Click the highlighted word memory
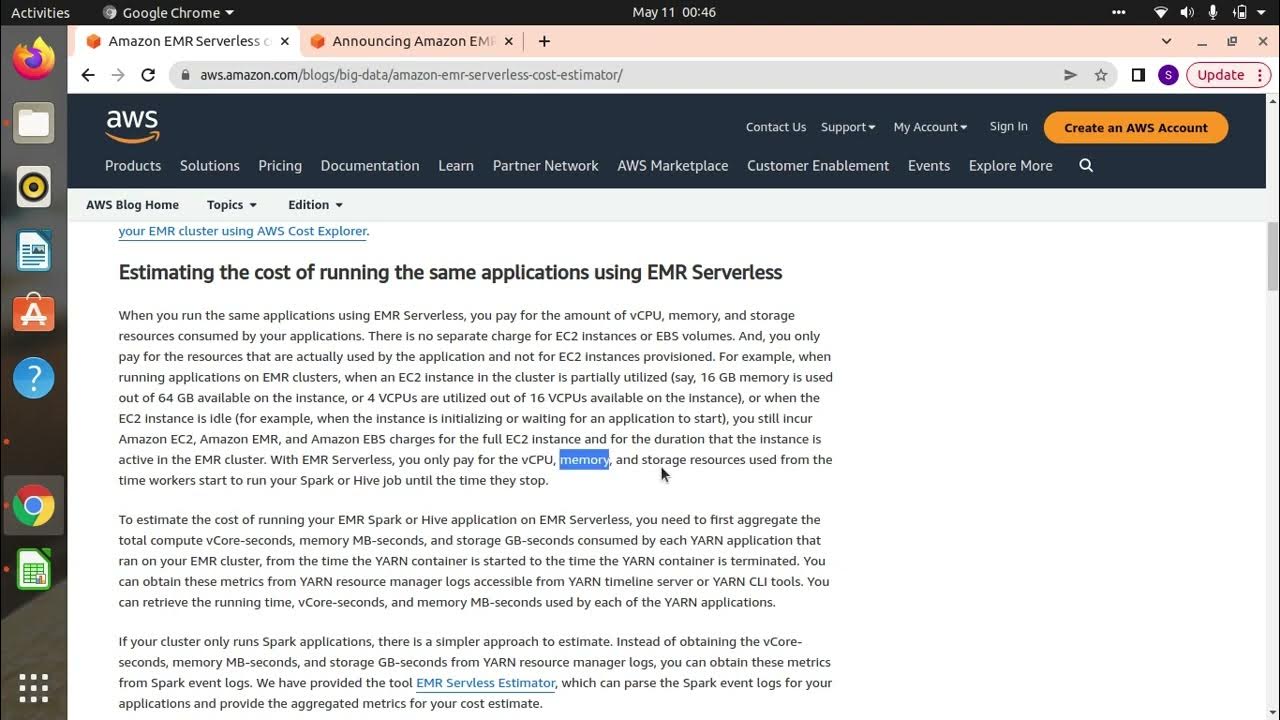The width and height of the screenshot is (1280, 720). coord(584,460)
